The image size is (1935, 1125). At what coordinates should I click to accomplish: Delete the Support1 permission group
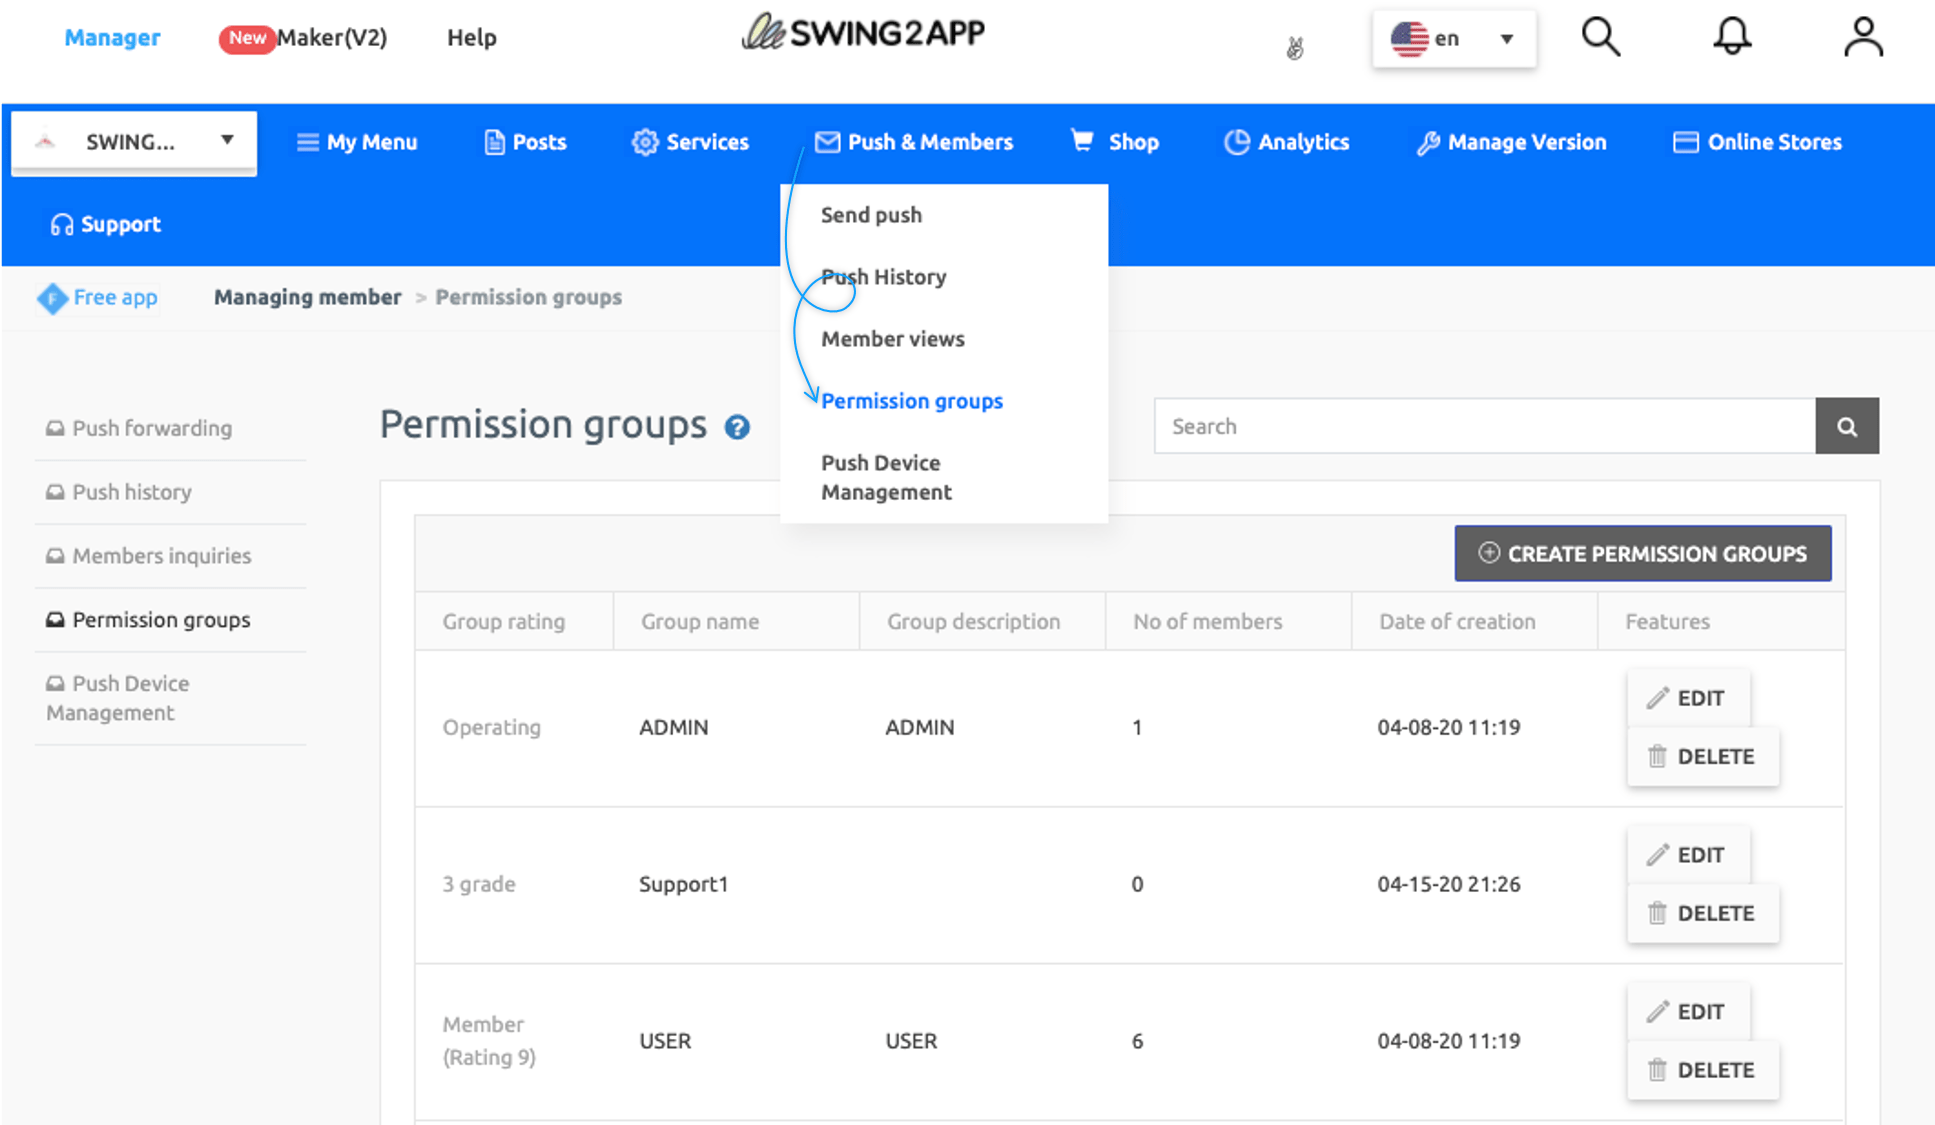point(1702,913)
